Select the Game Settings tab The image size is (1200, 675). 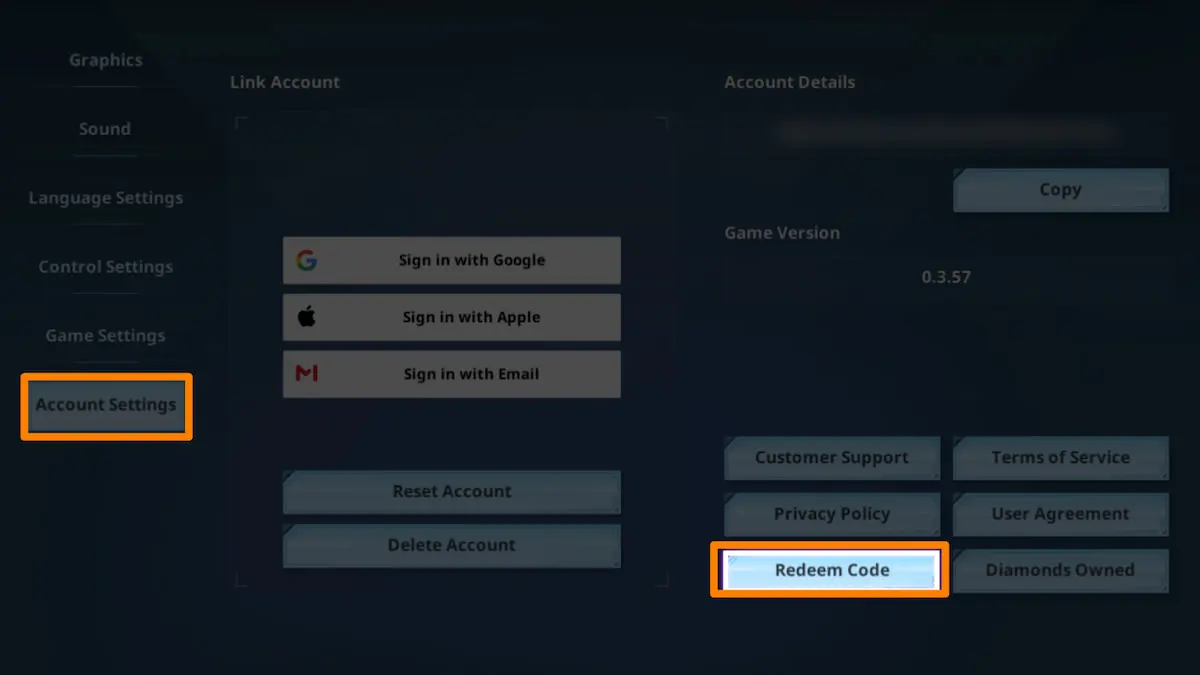coord(105,336)
